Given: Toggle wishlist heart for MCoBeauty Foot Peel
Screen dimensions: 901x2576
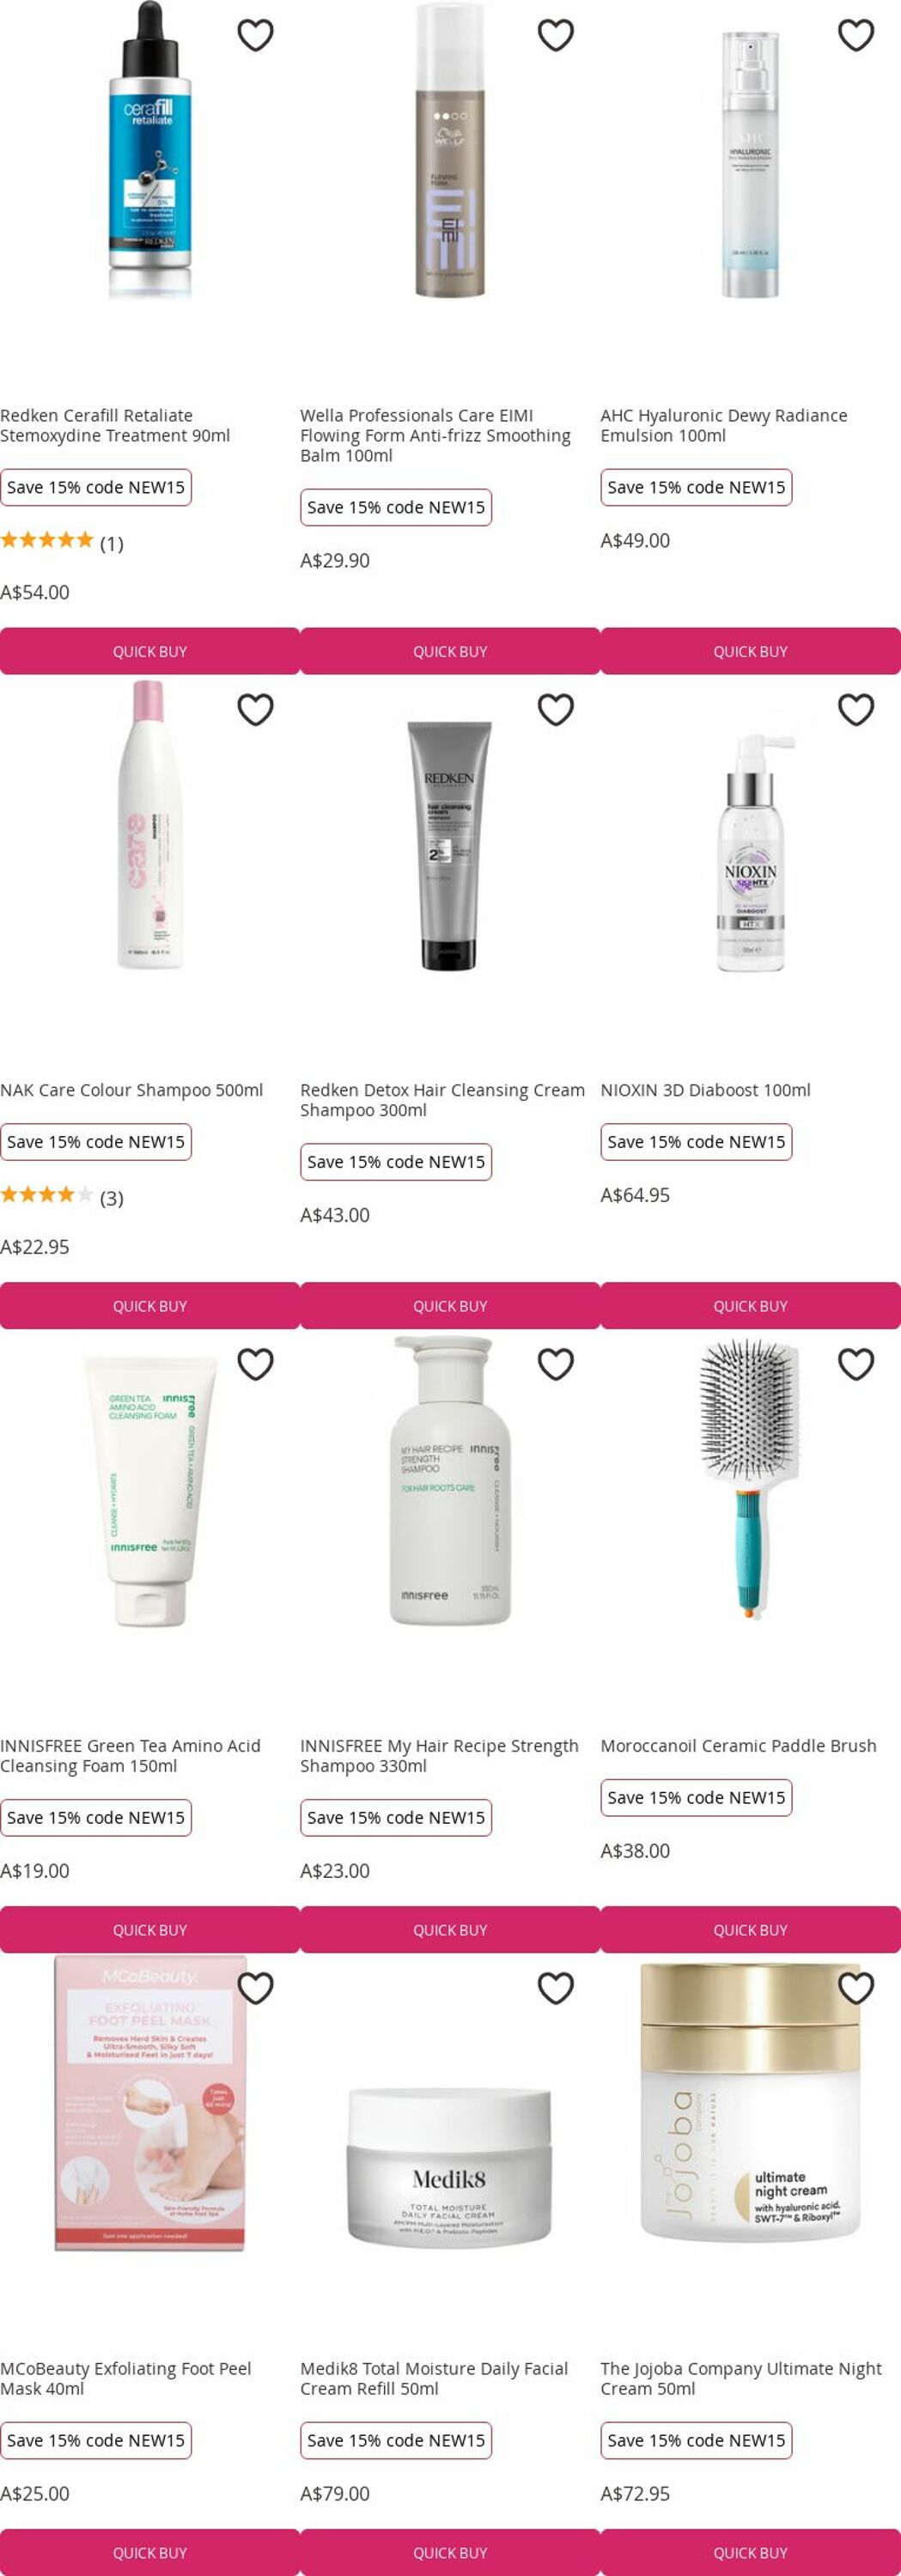Looking at the screenshot, I should [x=255, y=1988].
